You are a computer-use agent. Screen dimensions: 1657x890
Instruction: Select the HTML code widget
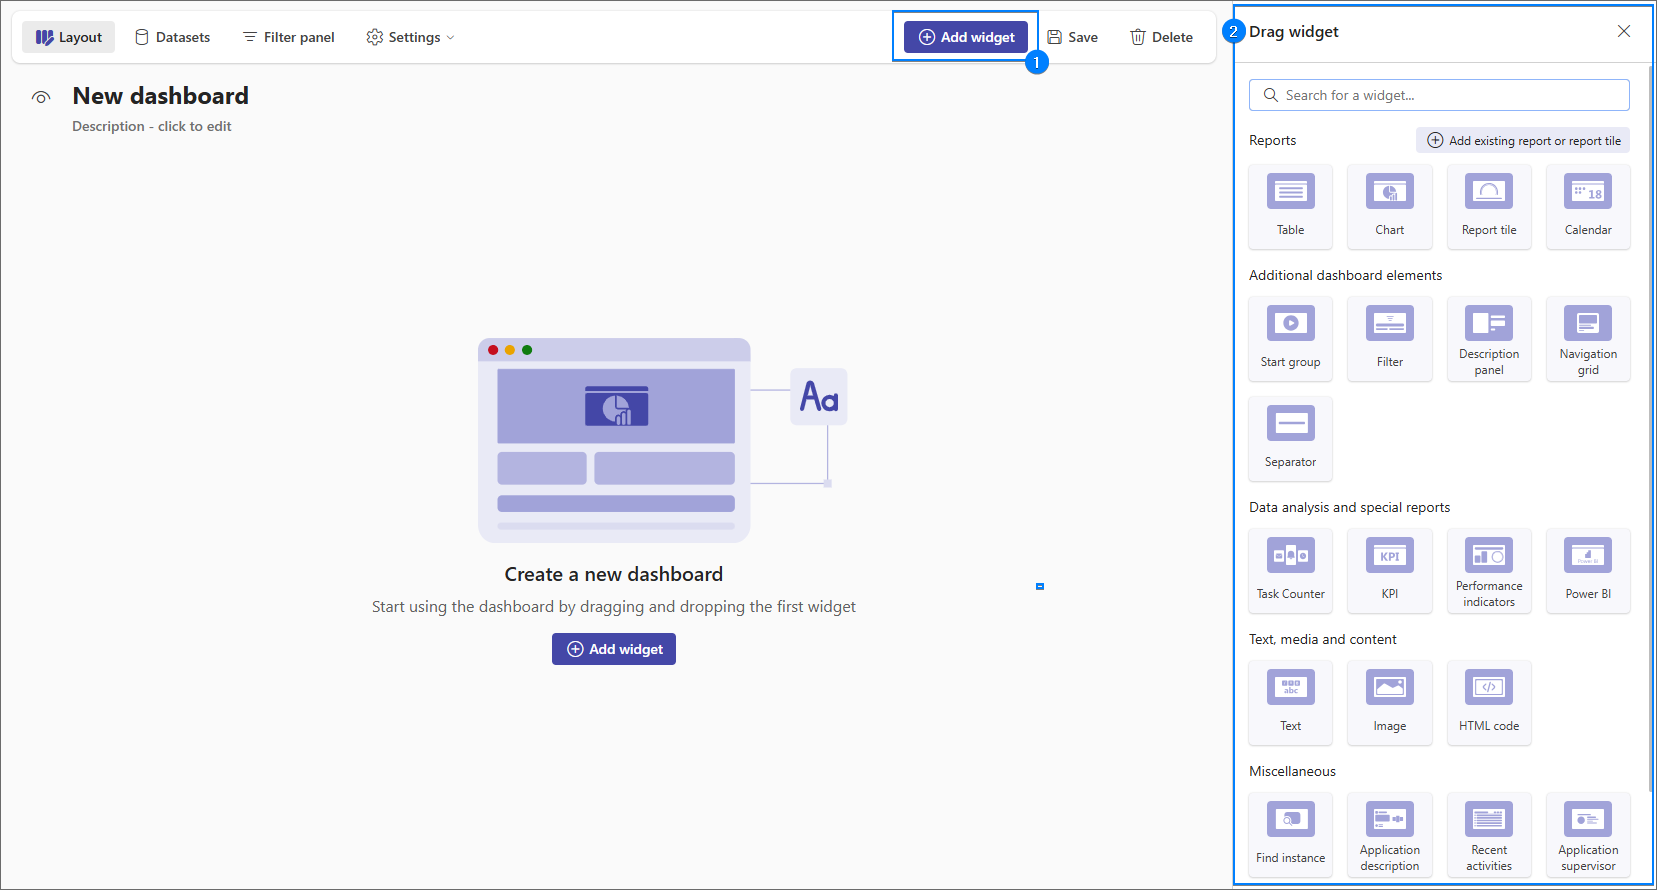coord(1489,702)
